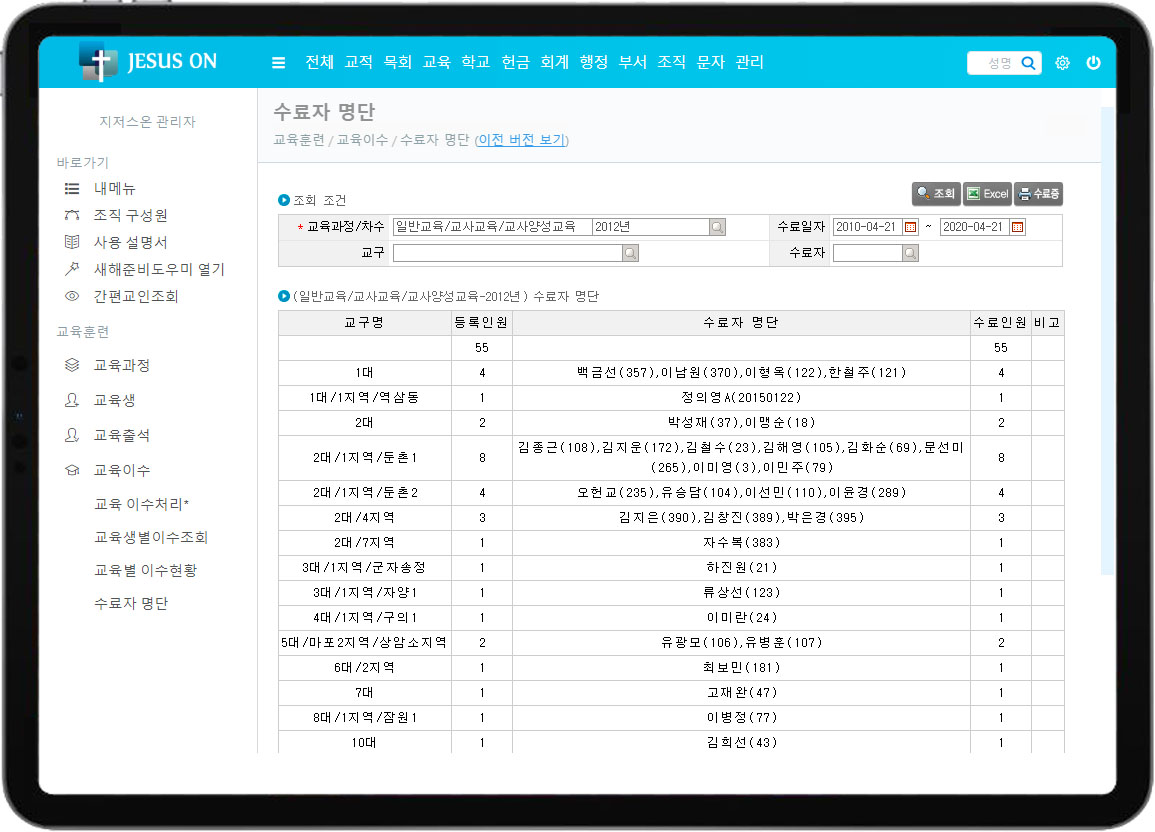Viewport: 1155px width, 832px height.
Task: Open the 이전 버전 보기 link
Action: click(x=522, y=141)
